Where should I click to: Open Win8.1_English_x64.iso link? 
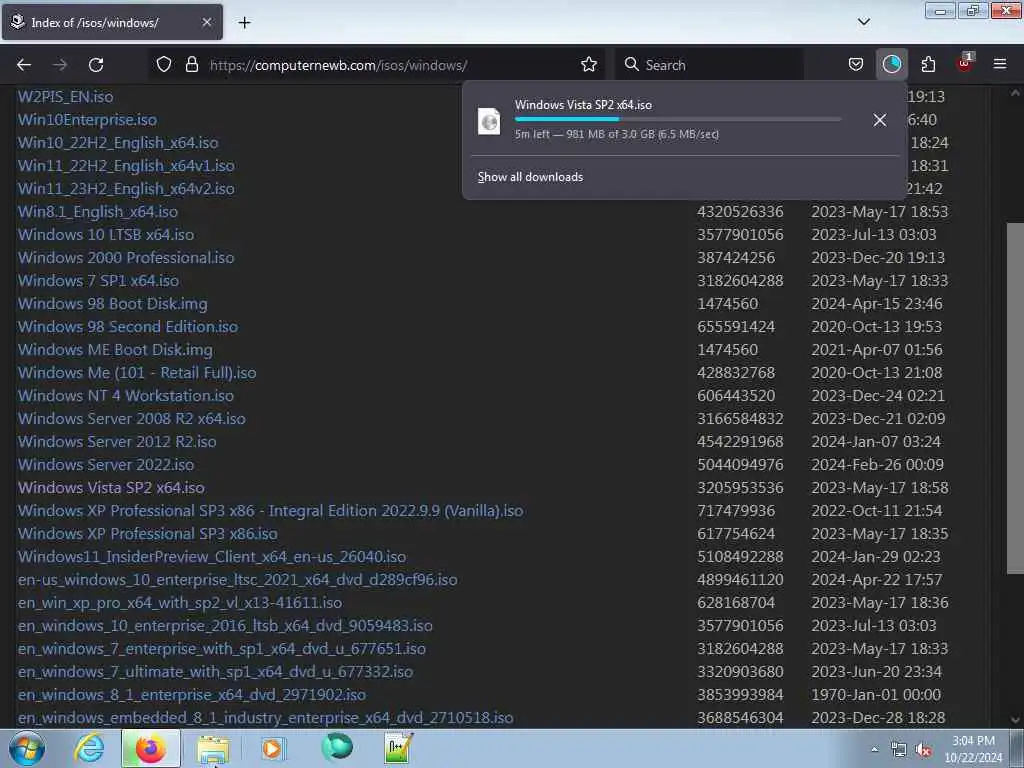click(98, 212)
